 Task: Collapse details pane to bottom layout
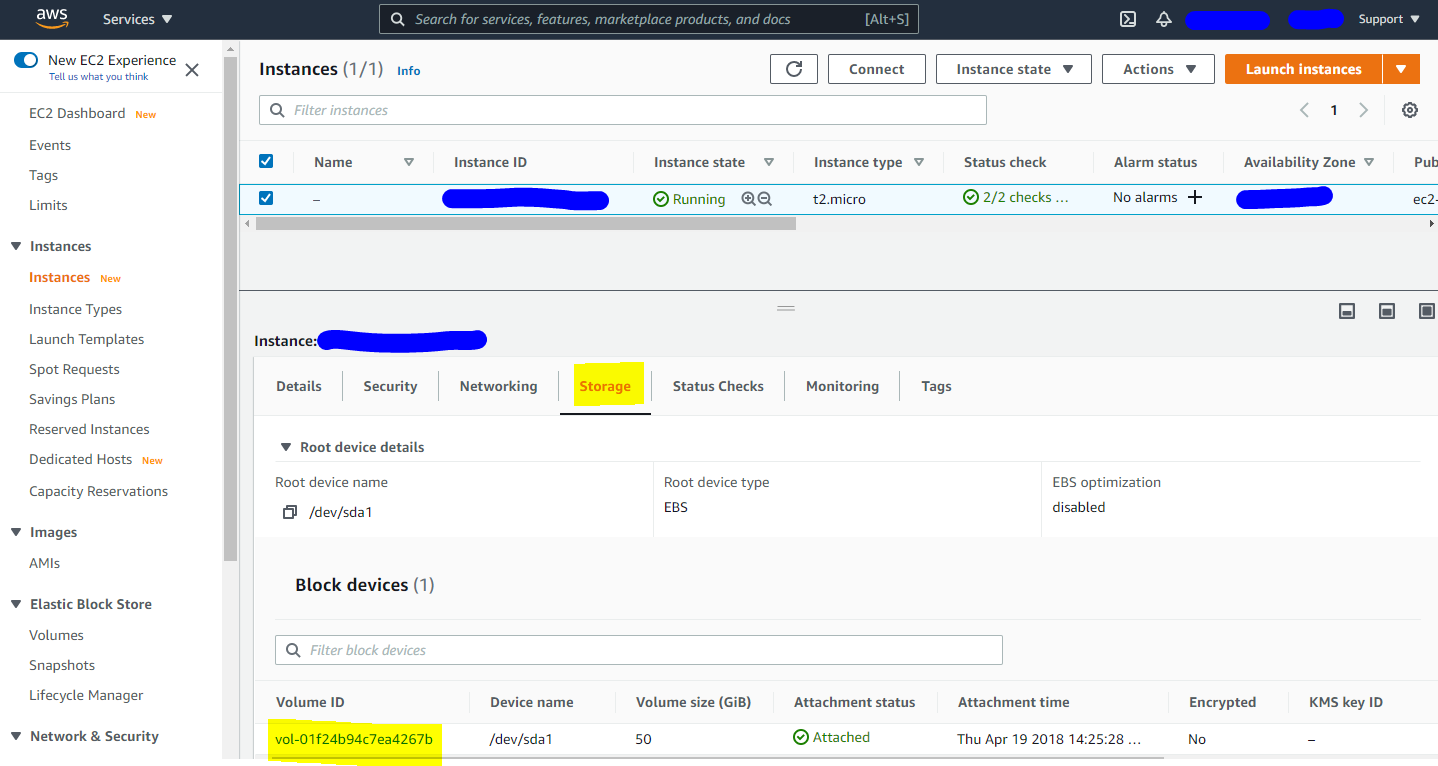(1347, 311)
